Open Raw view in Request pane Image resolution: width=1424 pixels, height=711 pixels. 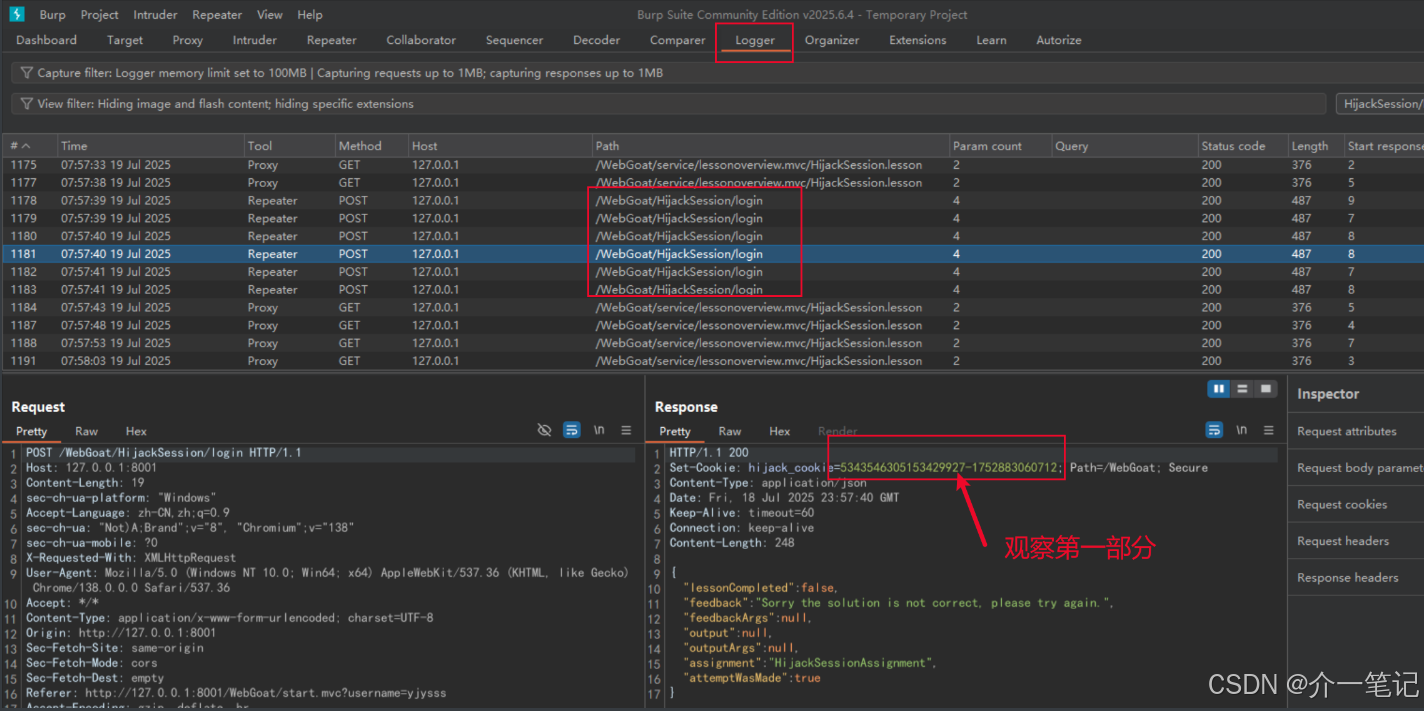point(87,431)
